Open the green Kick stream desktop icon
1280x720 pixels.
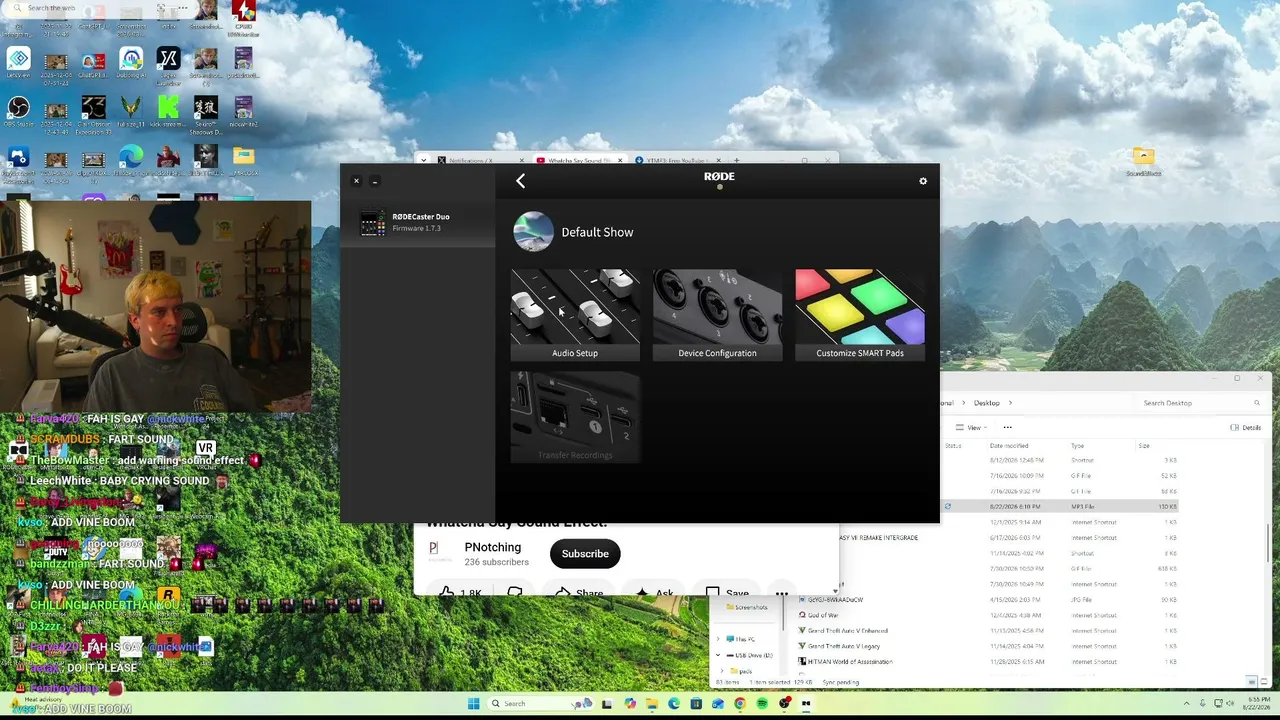tap(168, 112)
